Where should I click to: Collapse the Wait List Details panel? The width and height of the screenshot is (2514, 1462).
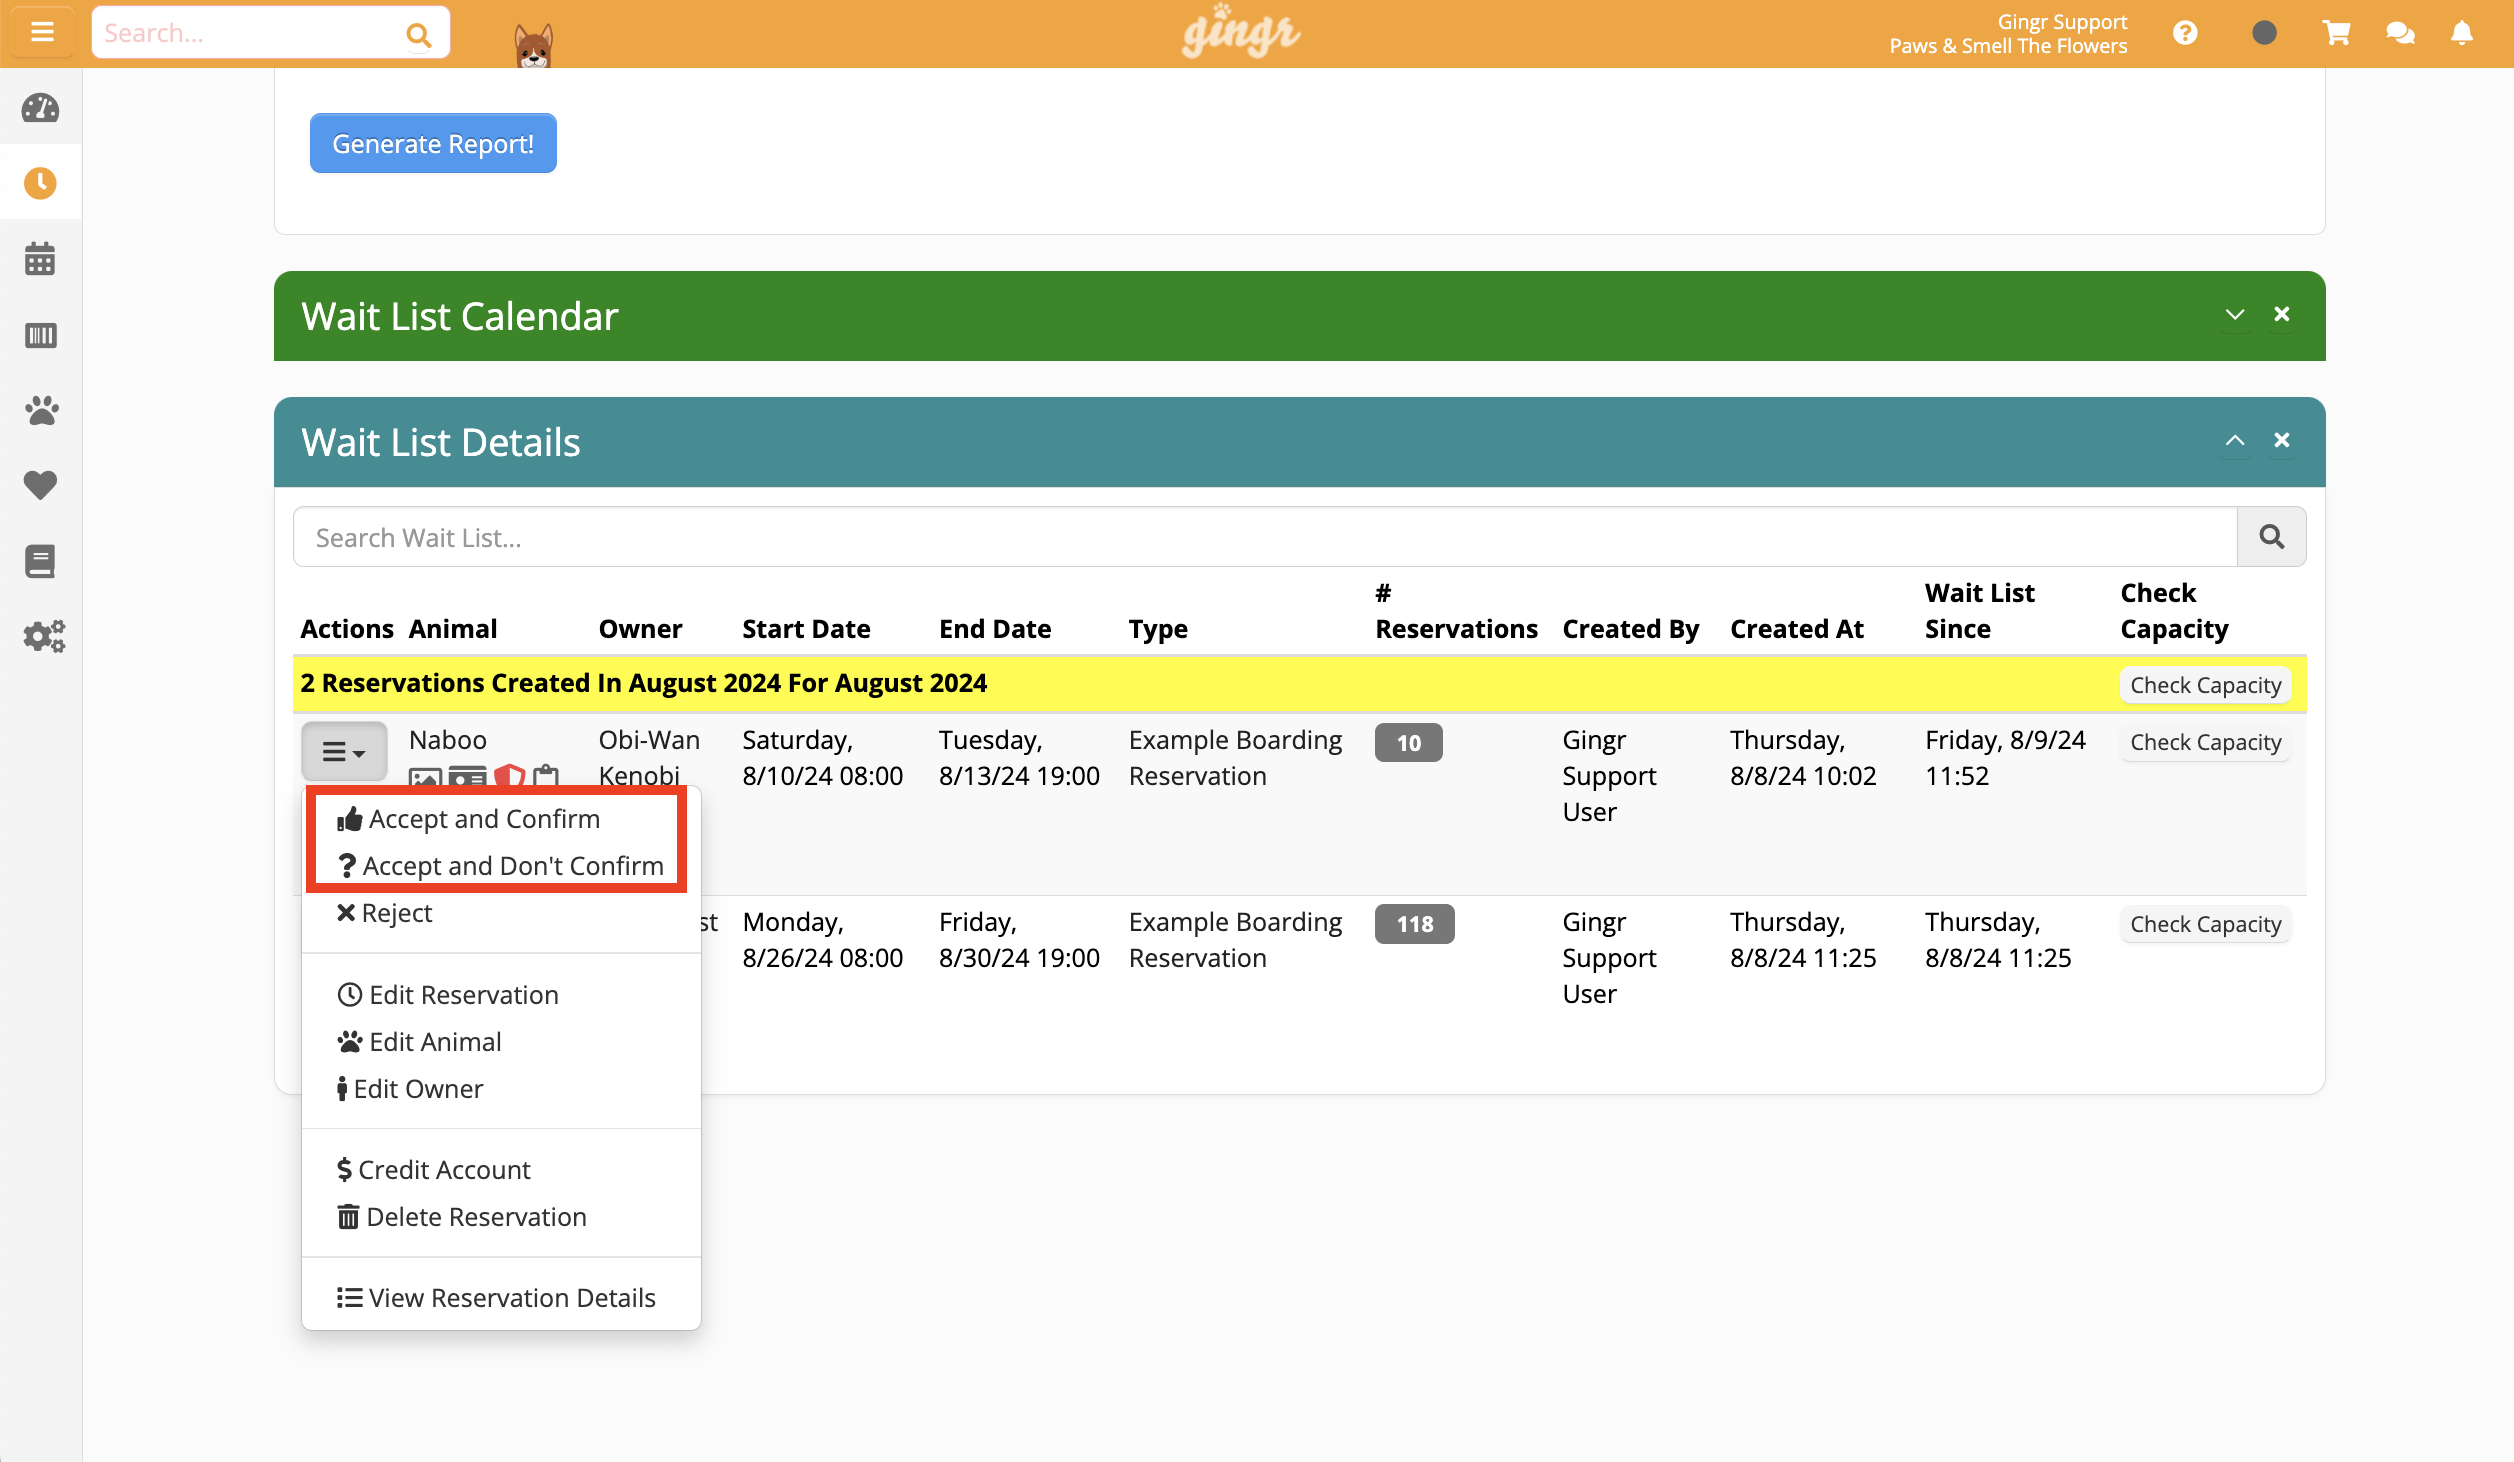pyautogui.click(x=2235, y=440)
